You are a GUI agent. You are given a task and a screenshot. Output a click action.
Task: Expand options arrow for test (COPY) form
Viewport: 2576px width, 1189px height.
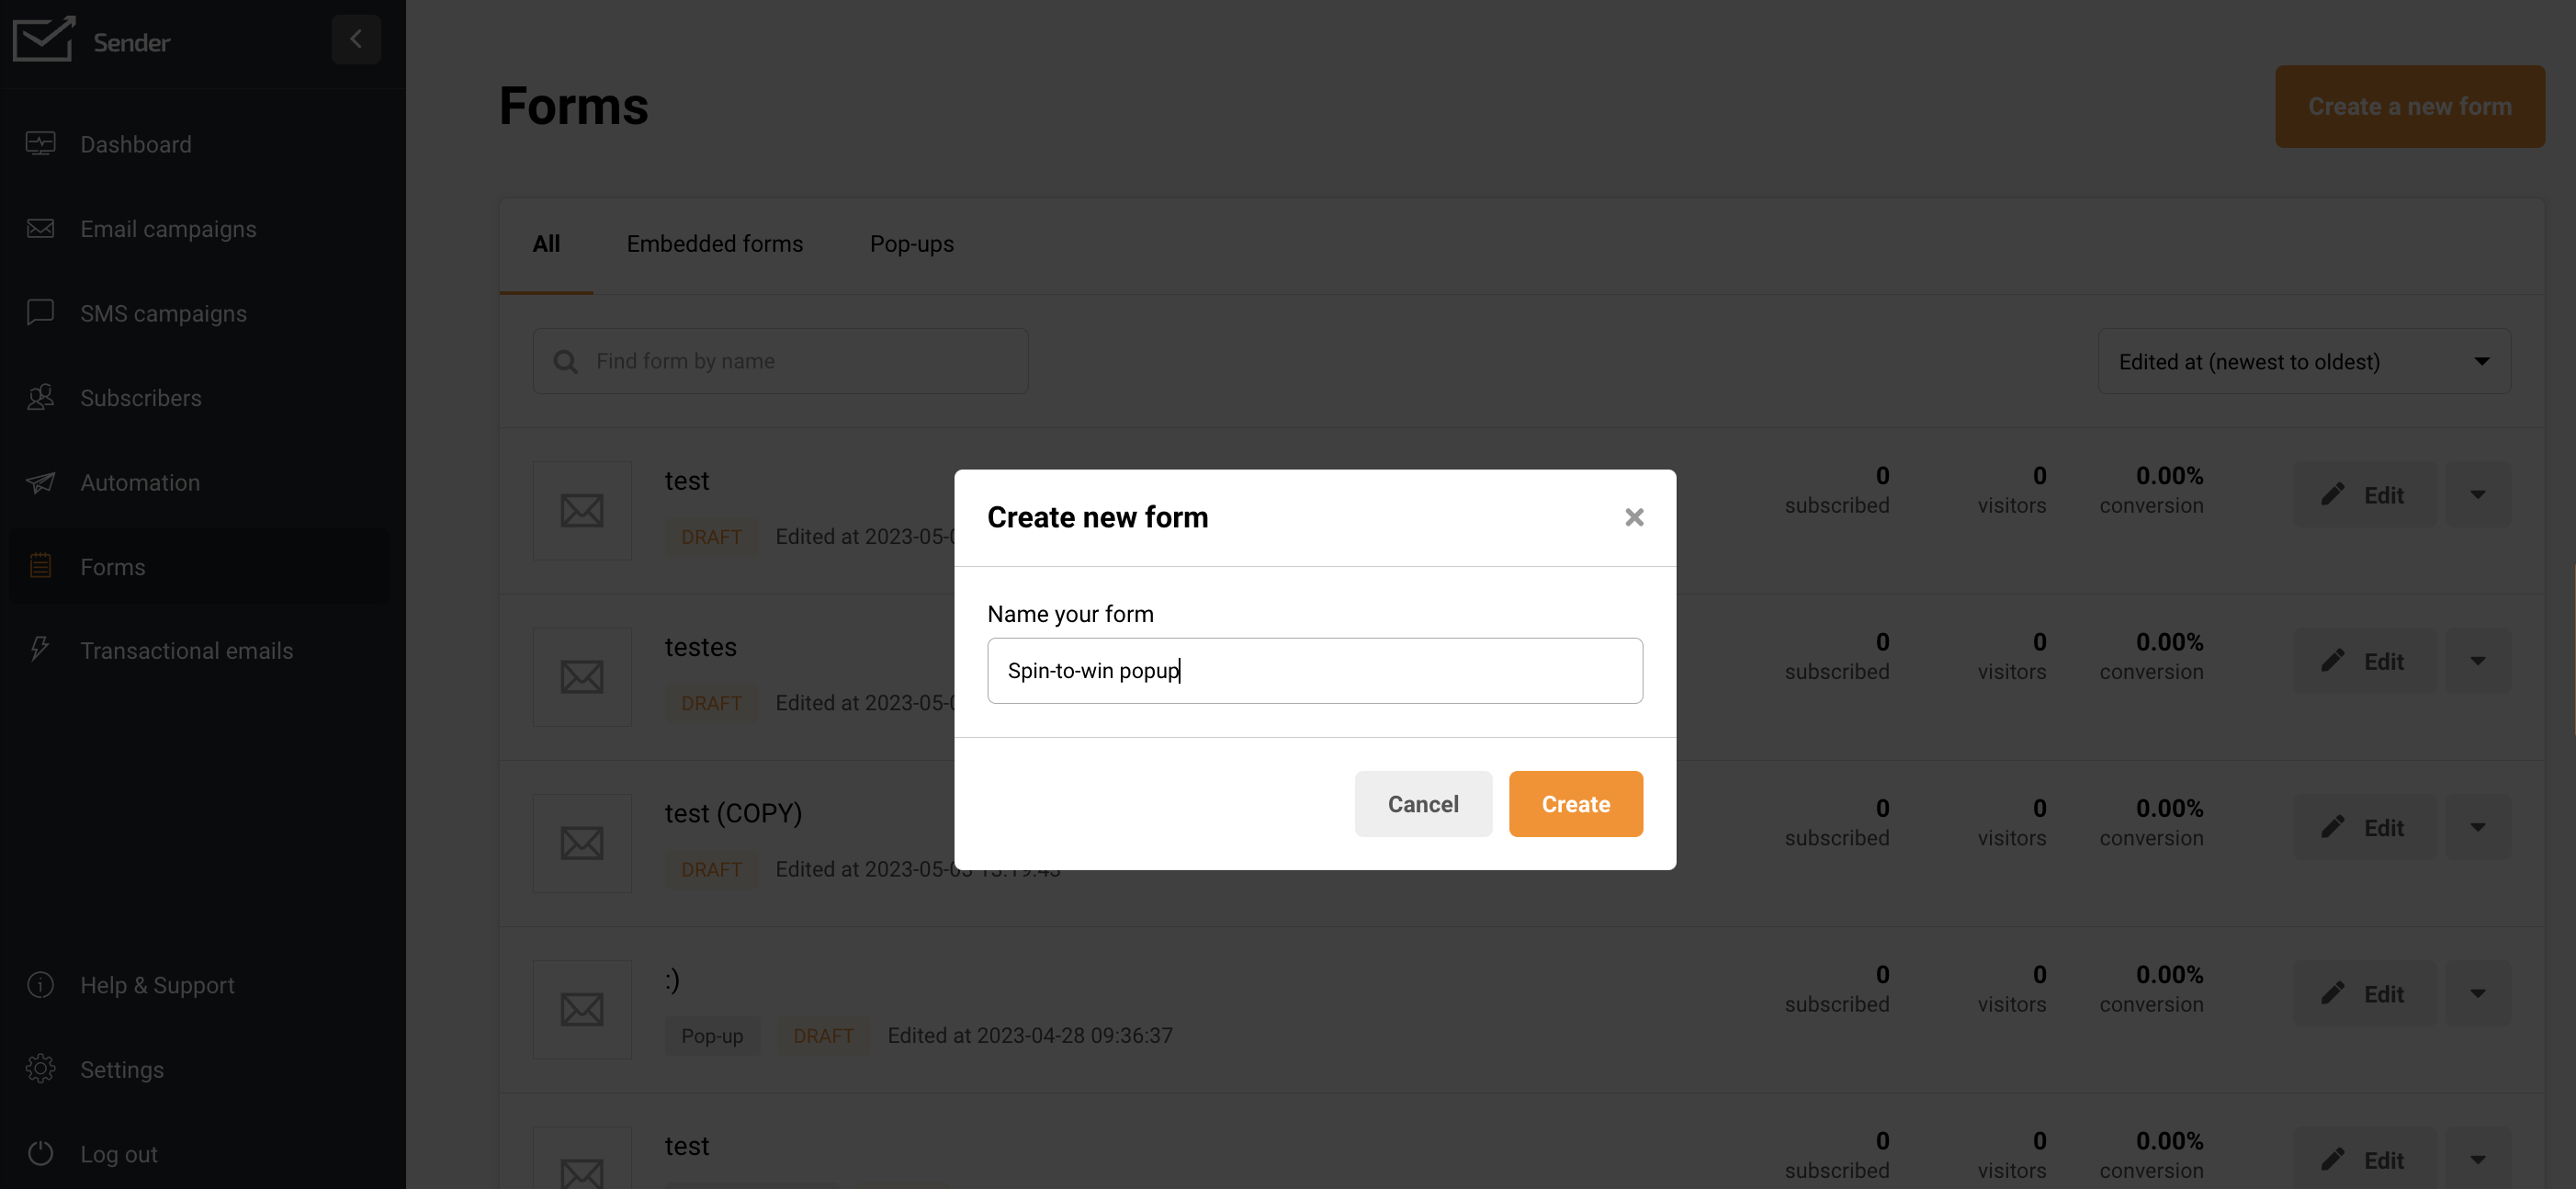[2477, 827]
